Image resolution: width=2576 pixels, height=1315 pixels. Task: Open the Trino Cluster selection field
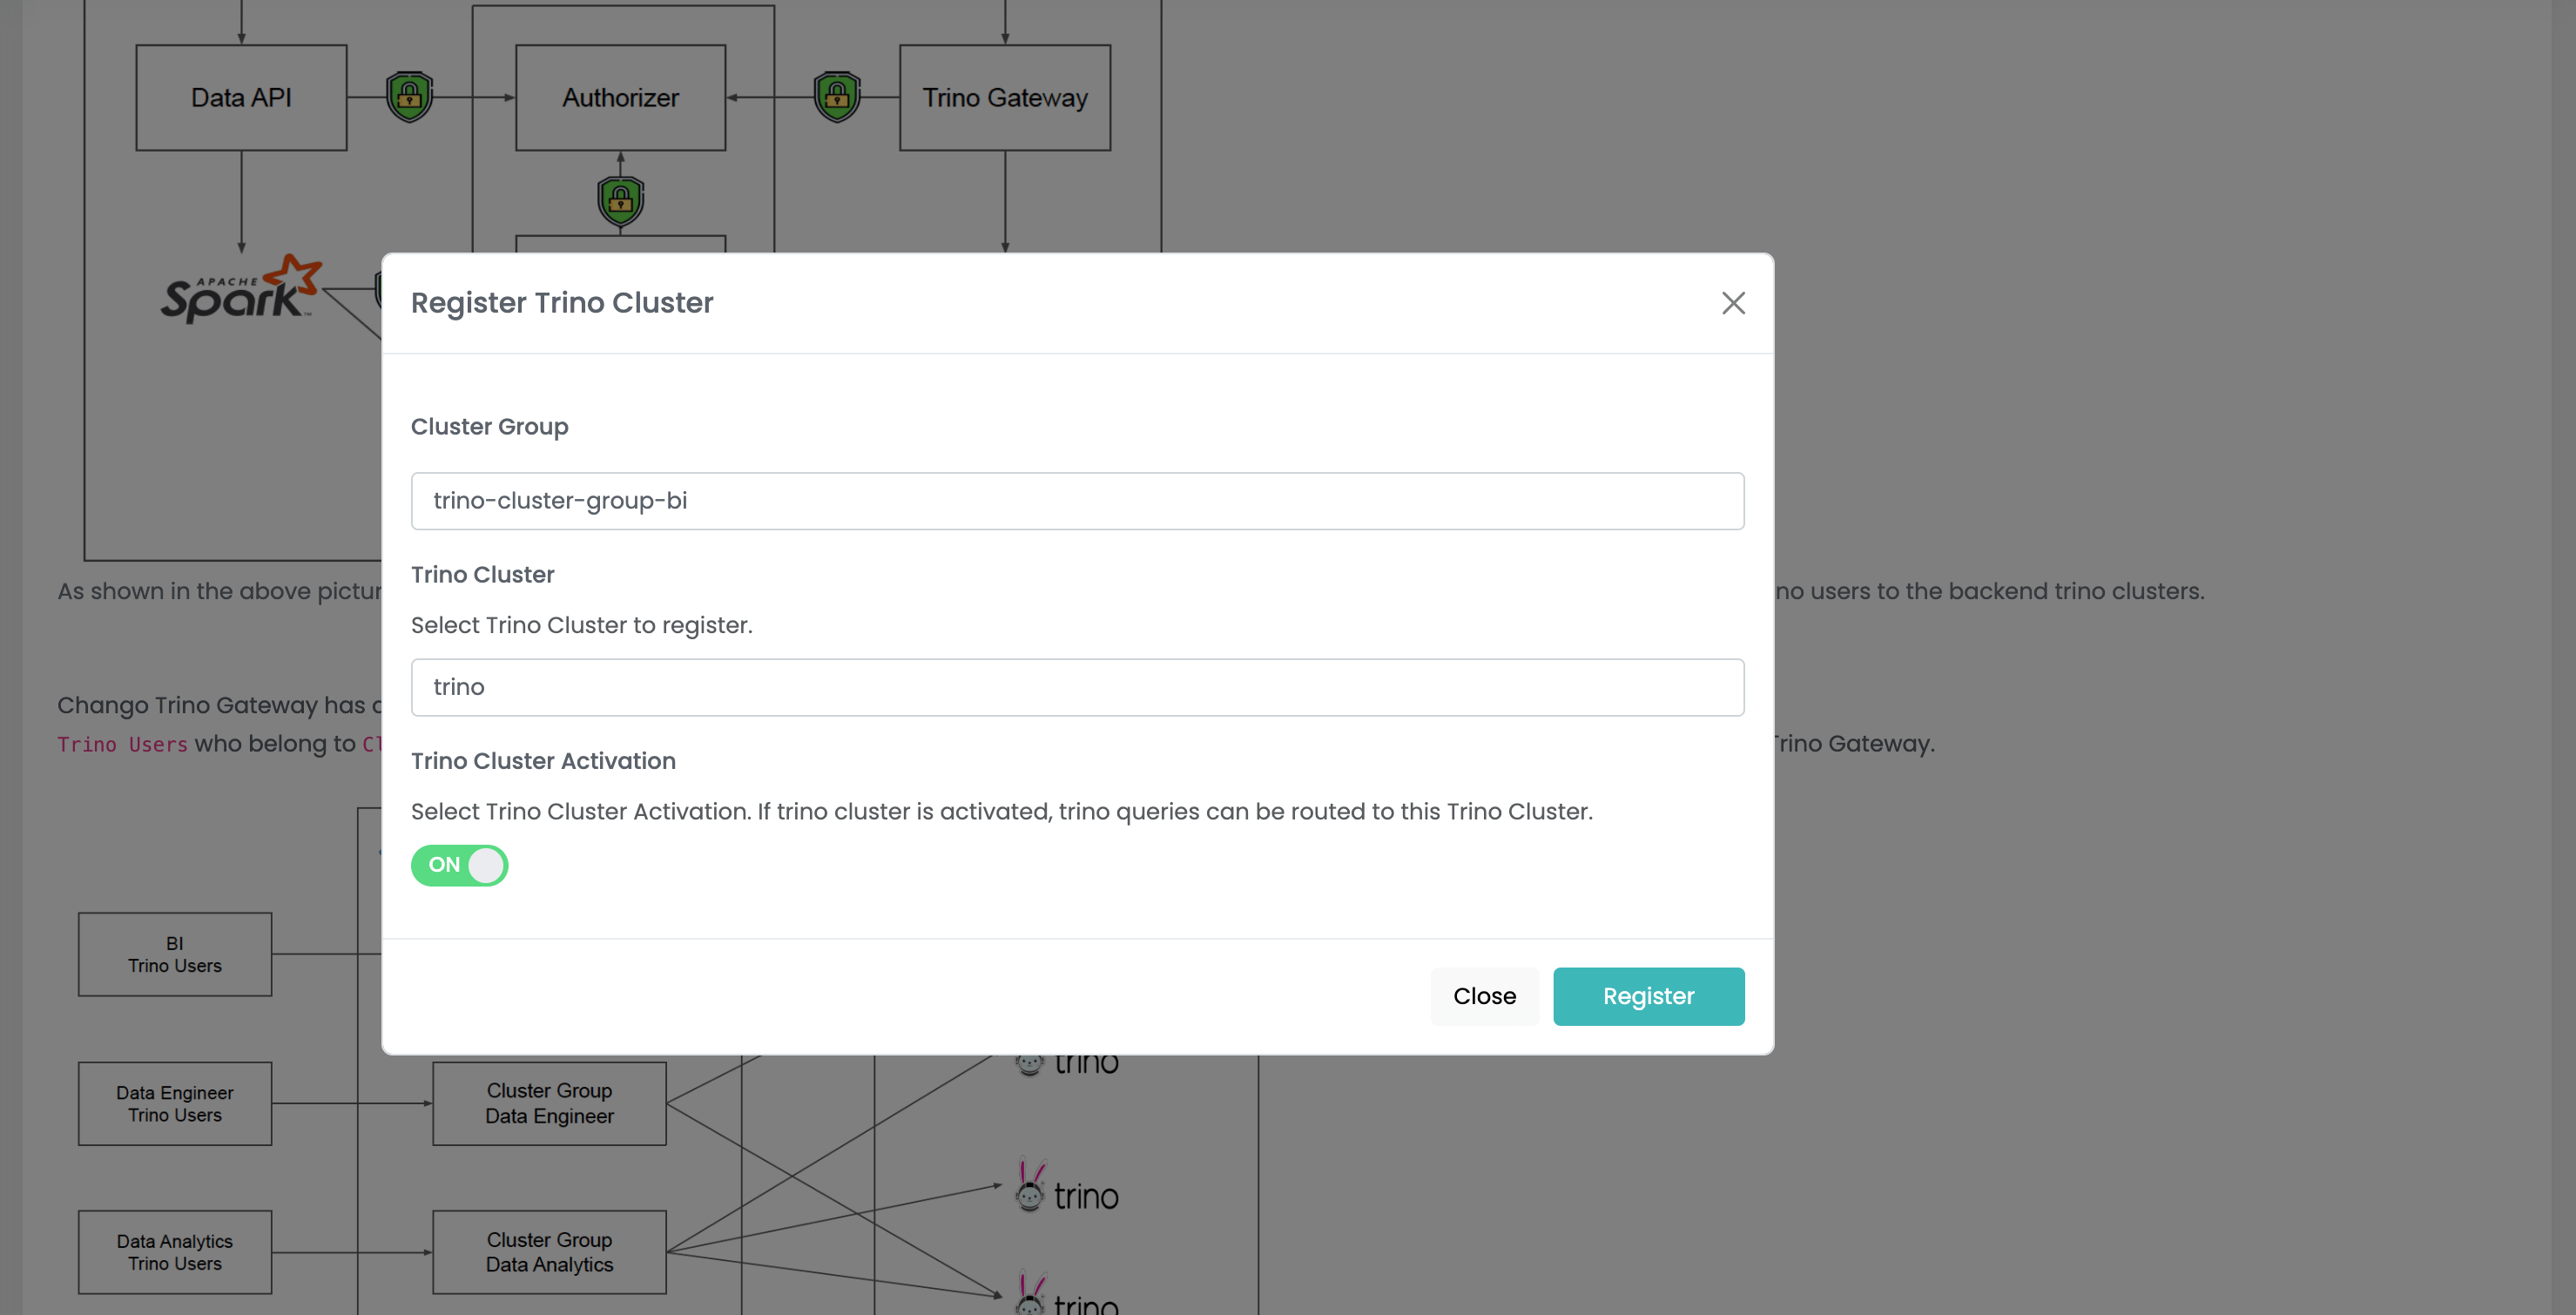1077,687
